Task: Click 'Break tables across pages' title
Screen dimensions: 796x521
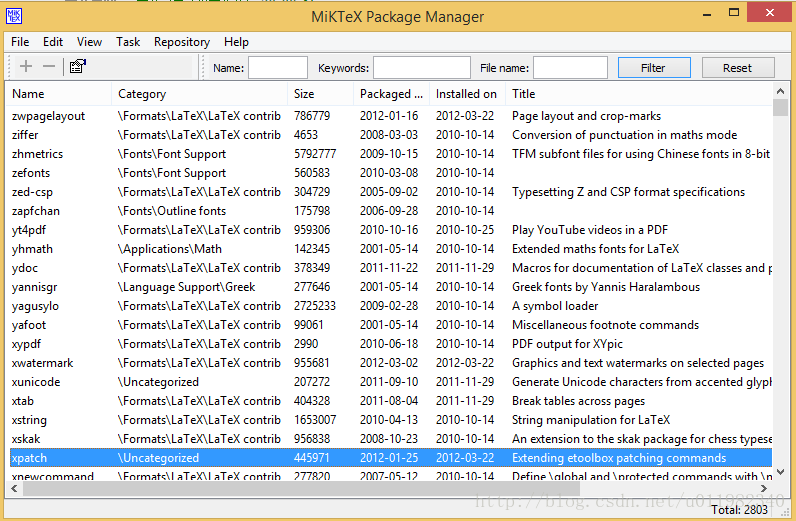Action: pos(578,401)
